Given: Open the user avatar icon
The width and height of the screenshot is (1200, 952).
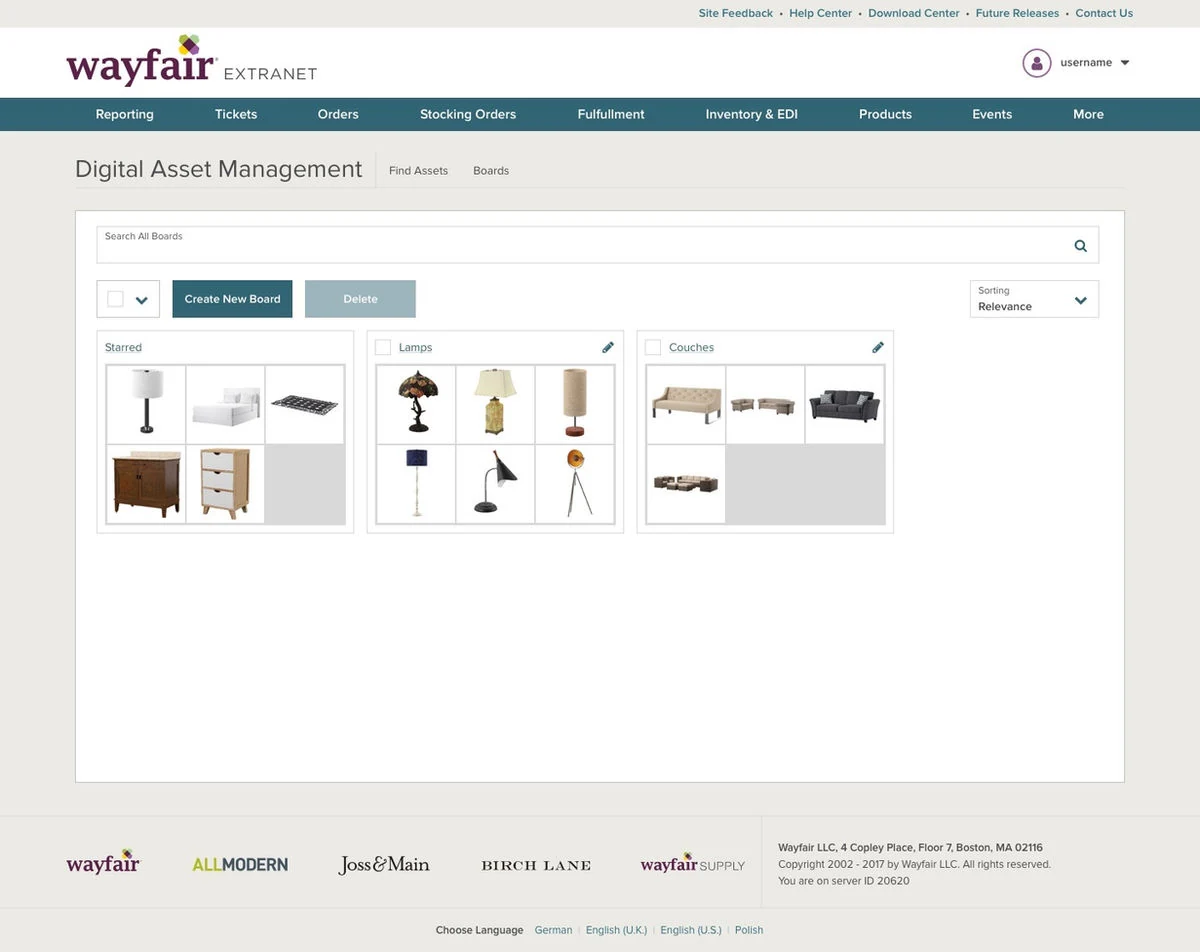Looking at the screenshot, I should pos(1037,63).
